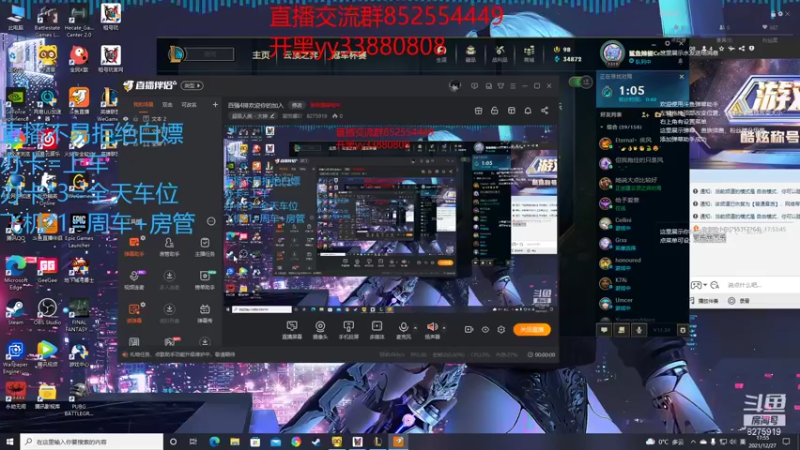The height and width of the screenshot is (450, 800).
Task: Select the 我的场景 scene tab
Action: pos(143,105)
